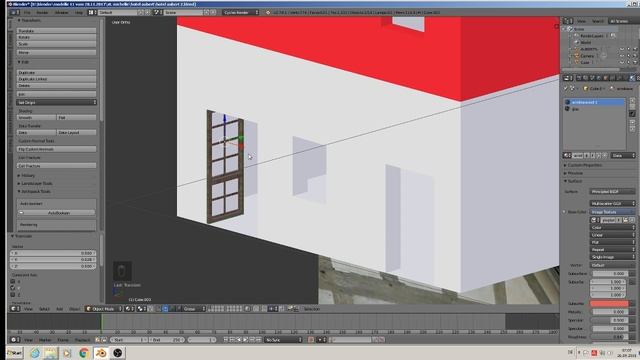This screenshot has width=640, height=360.
Task: Open the No Sync dropdown in timeline
Action: click(284, 340)
